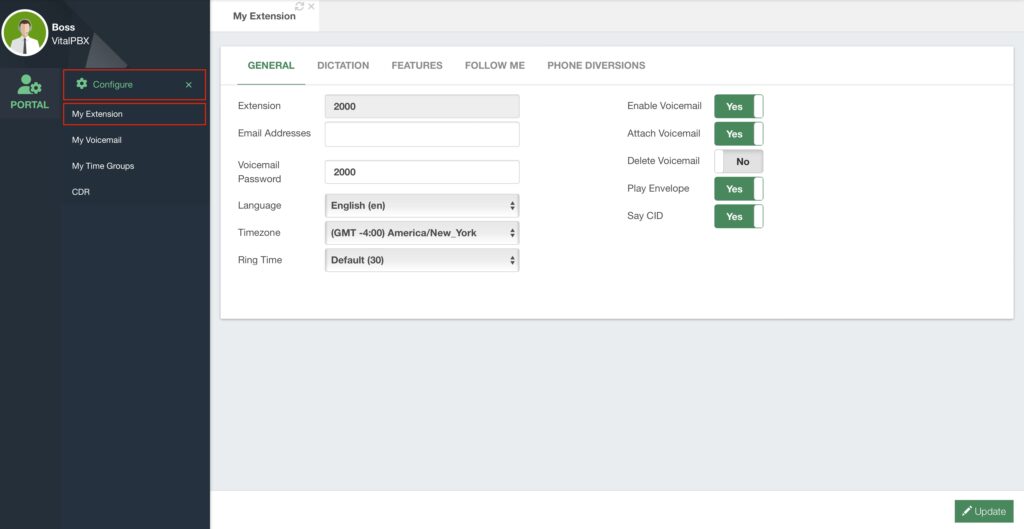
Task: Select the Phone Diversions tab
Action: click(x=596, y=66)
